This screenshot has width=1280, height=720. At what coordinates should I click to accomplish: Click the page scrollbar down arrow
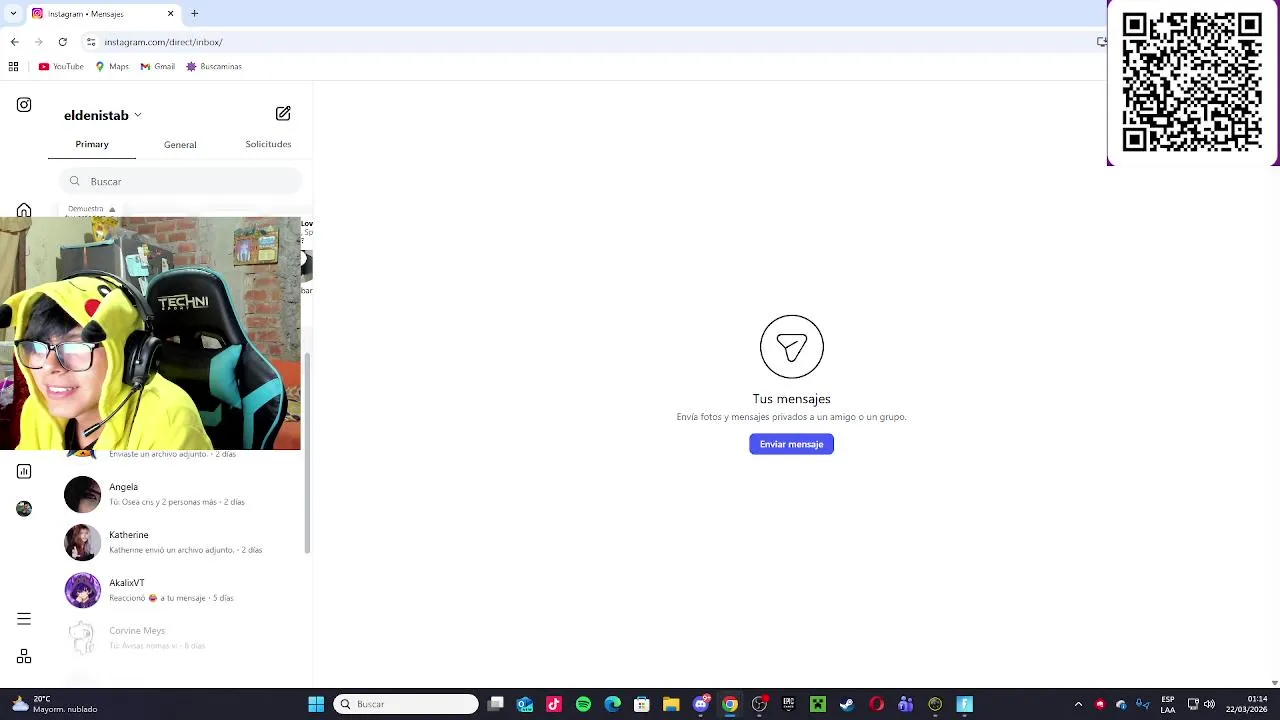pyautogui.click(x=1274, y=683)
